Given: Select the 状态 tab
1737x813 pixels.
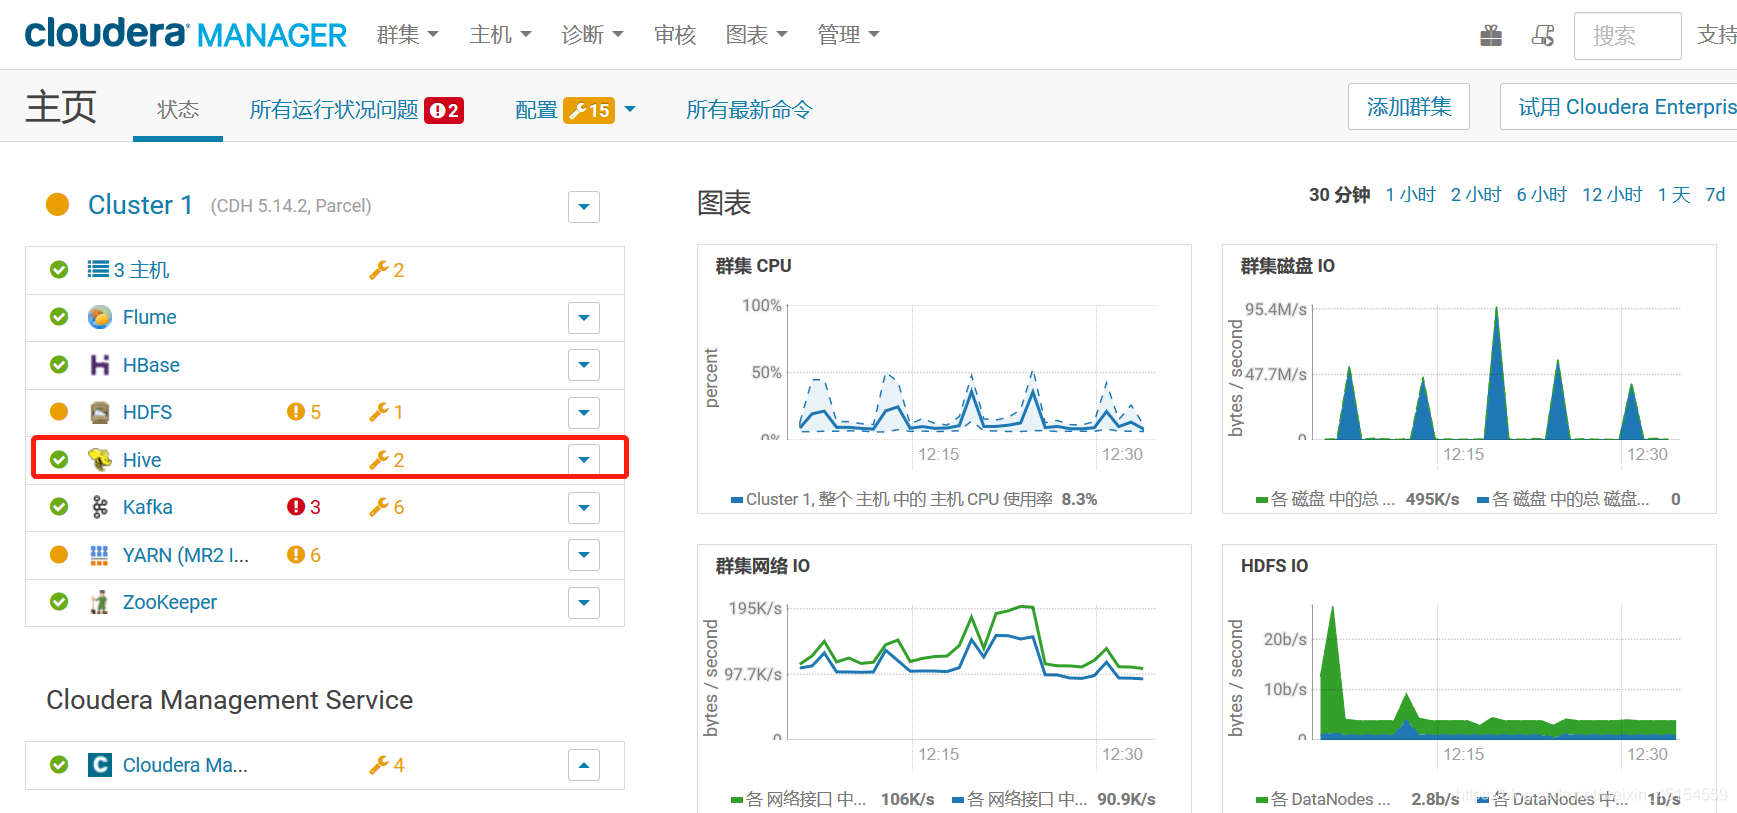Looking at the screenshot, I should pyautogui.click(x=178, y=109).
